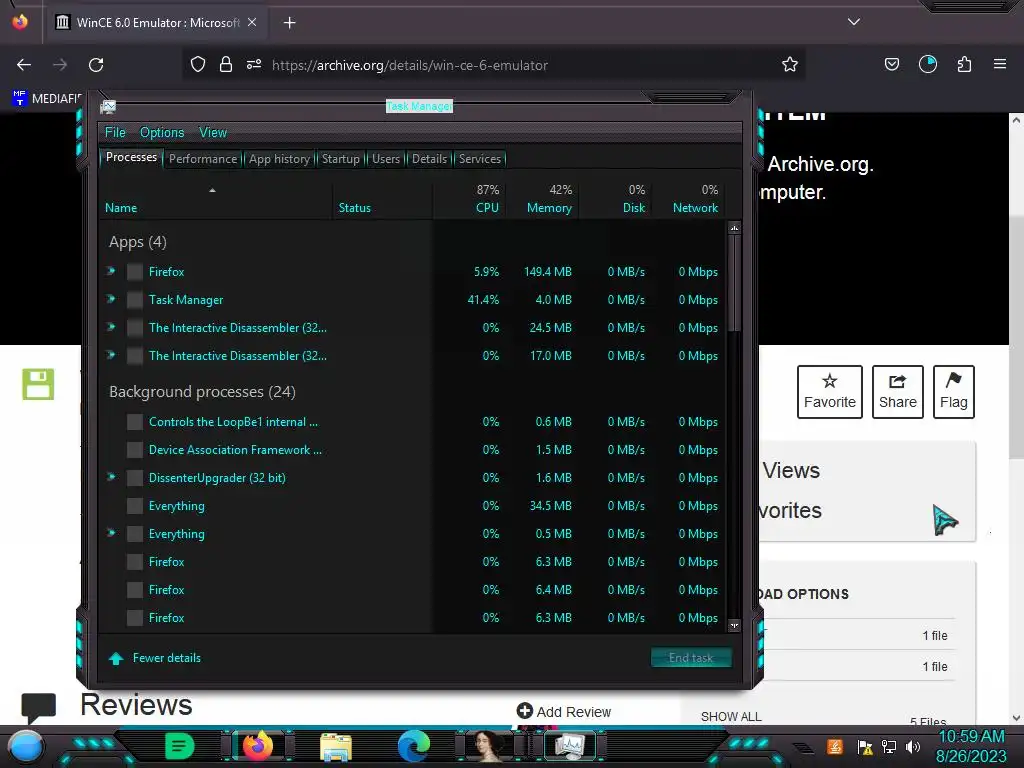Expand first Interactive Disassembler row
Image resolution: width=1024 pixels, height=768 pixels.
[x=111, y=327]
